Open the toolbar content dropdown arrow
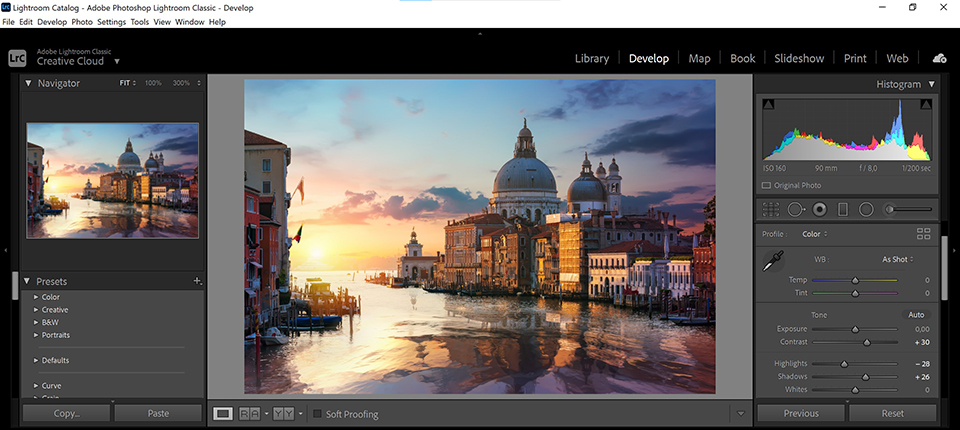This screenshot has height=430, width=960. coord(741,414)
